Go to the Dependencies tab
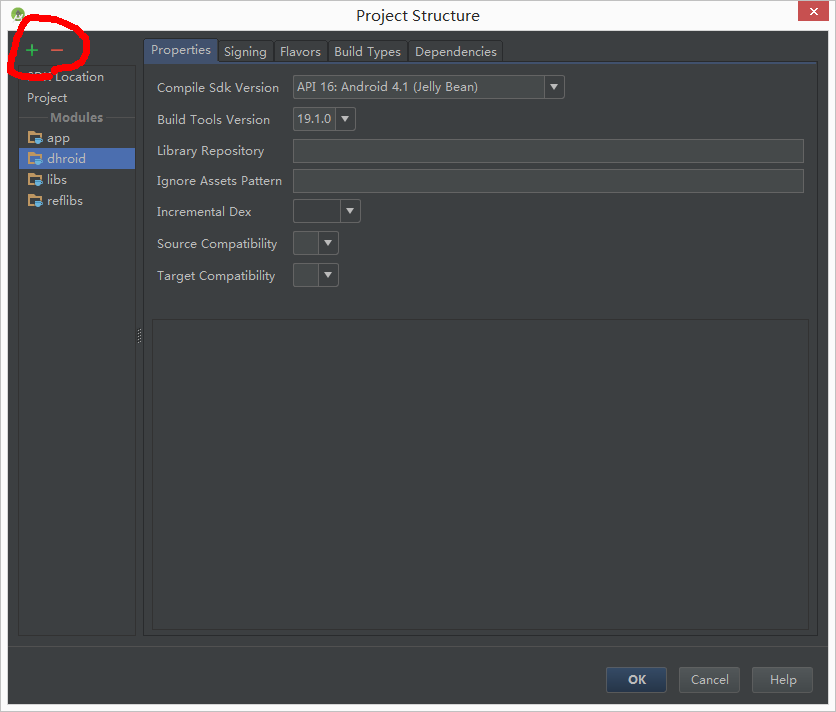The width and height of the screenshot is (836, 712). pos(455,52)
